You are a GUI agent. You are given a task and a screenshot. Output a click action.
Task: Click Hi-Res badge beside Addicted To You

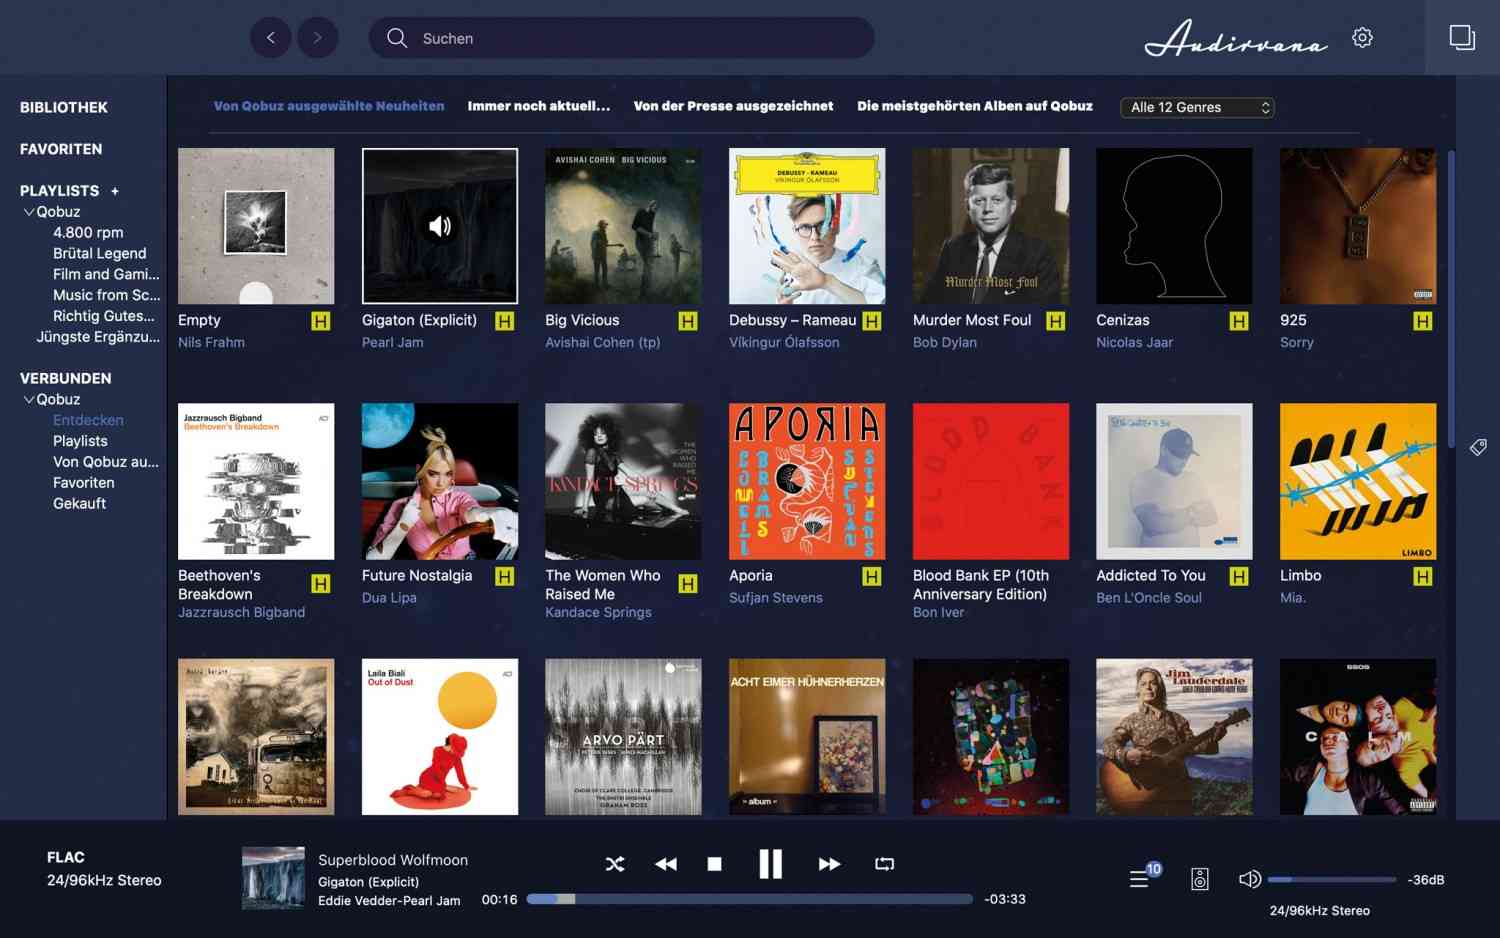(1239, 576)
